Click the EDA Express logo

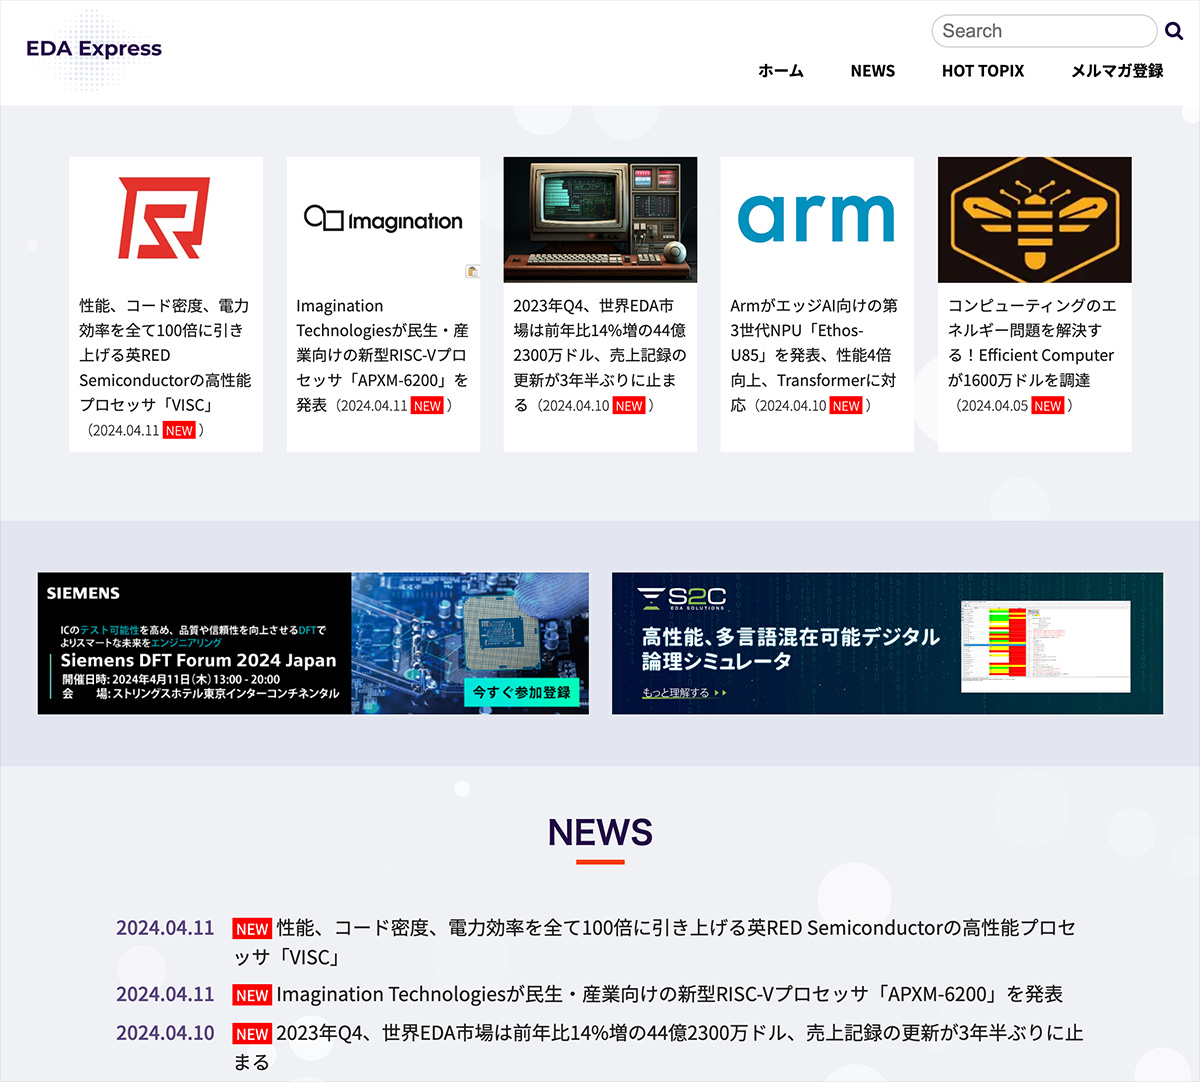(x=94, y=48)
